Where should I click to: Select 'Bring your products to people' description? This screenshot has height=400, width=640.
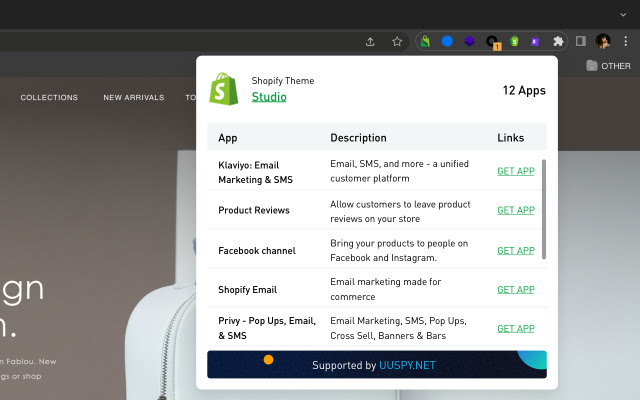point(399,250)
